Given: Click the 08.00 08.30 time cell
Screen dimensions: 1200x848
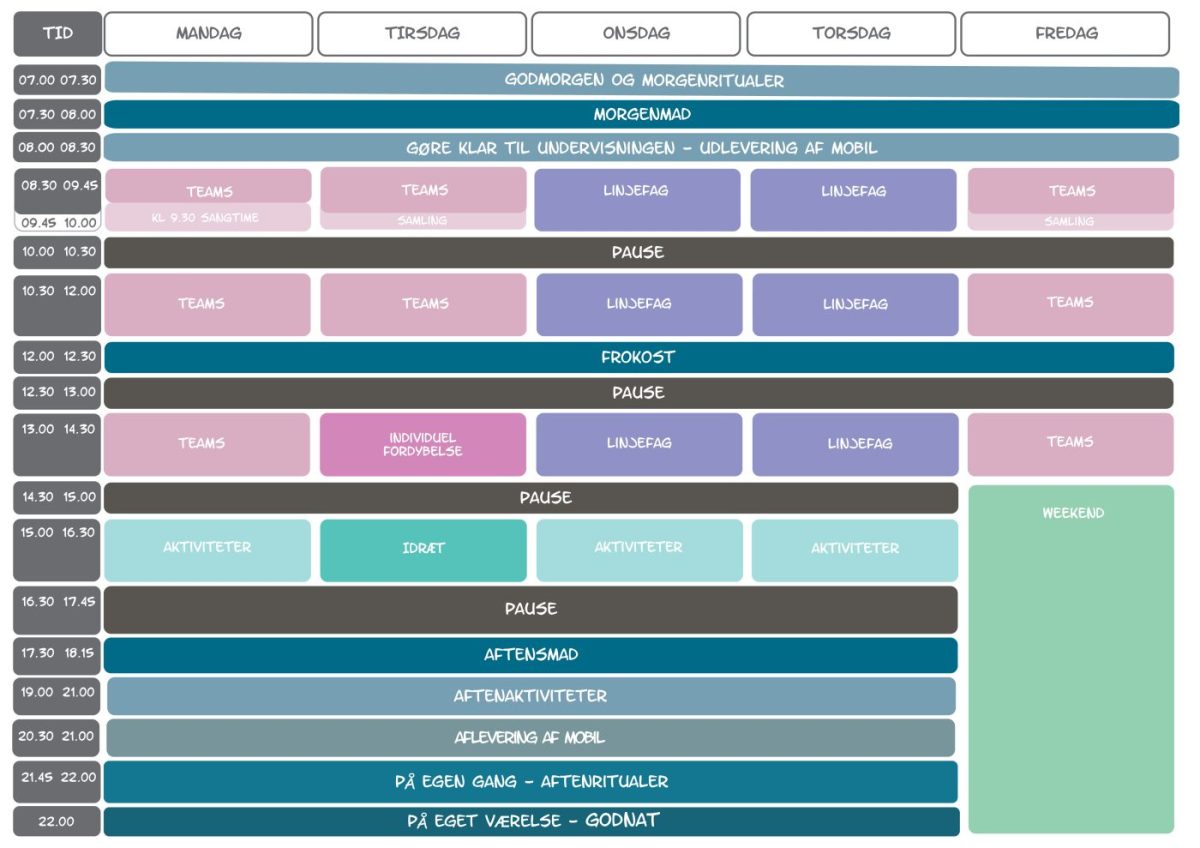Looking at the screenshot, I should point(57,148).
